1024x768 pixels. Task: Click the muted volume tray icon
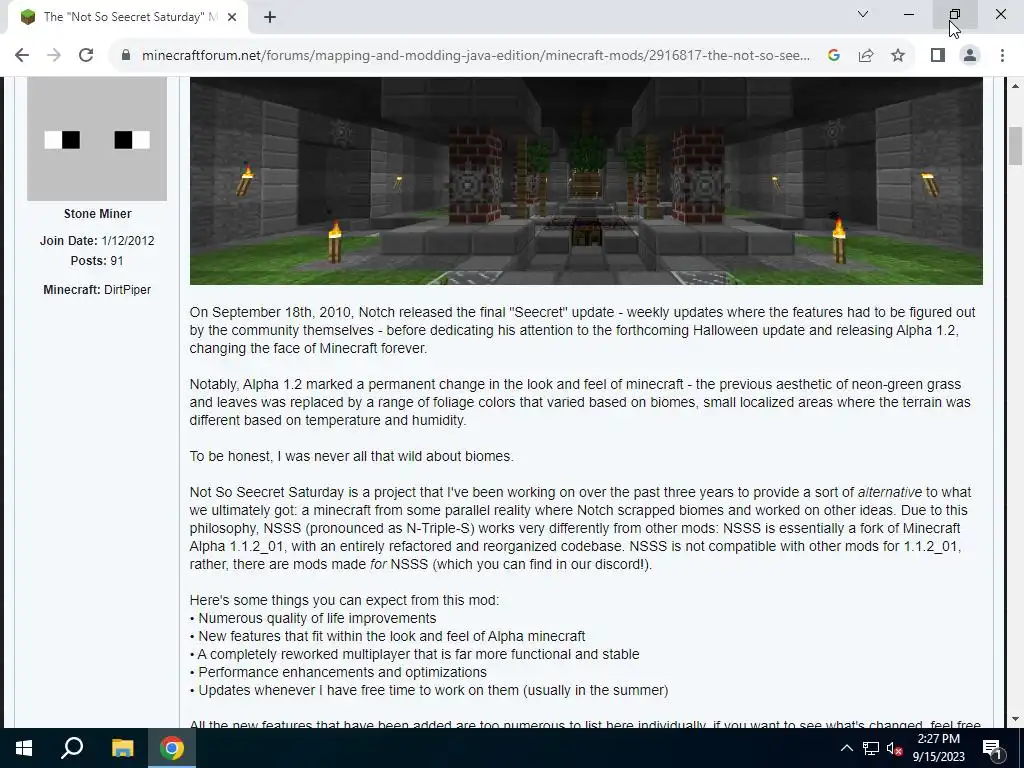(895, 748)
